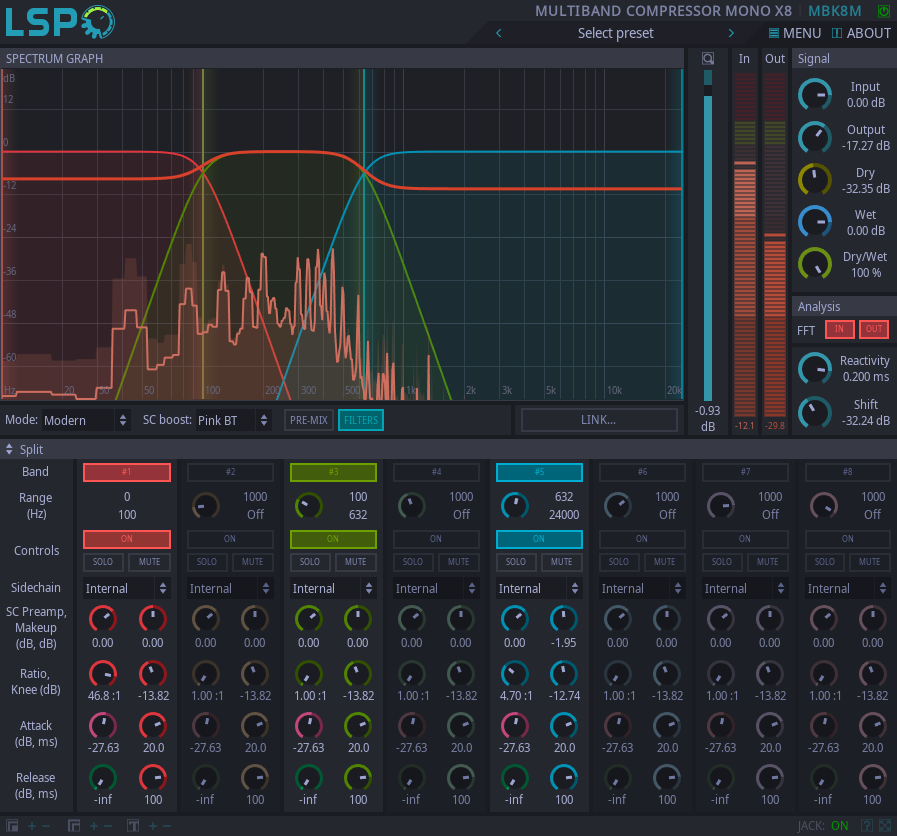Click the magnifier zoom icon above the meters
Viewport: 897px width, 836px height.
point(708,58)
